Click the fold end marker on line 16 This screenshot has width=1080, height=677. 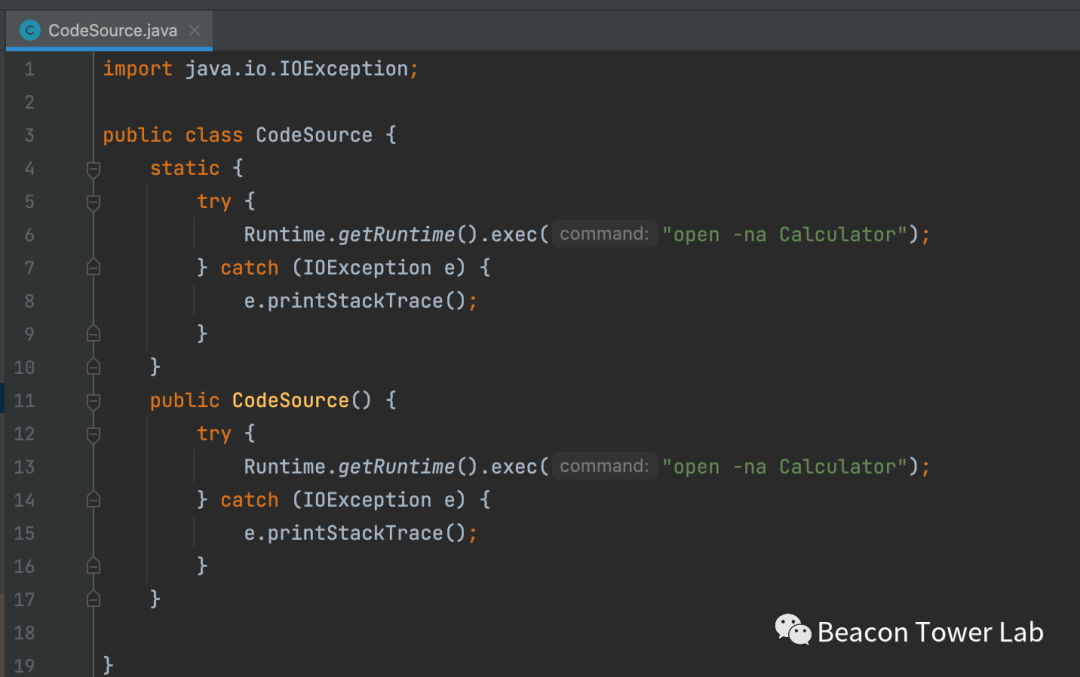pyautogui.click(x=93, y=566)
